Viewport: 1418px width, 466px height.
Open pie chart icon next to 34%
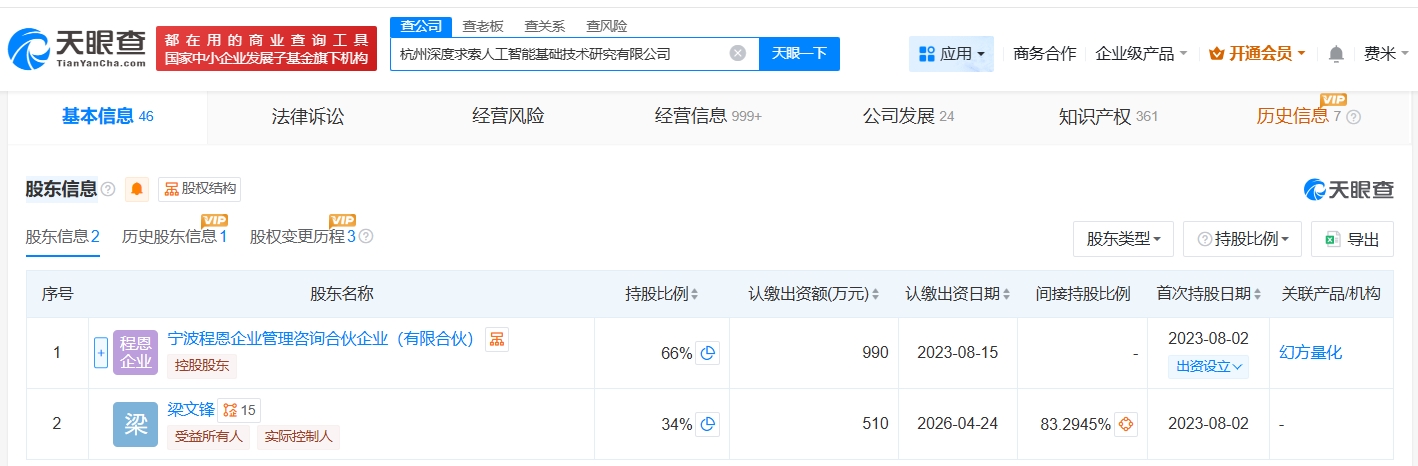(x=707, y=424)
